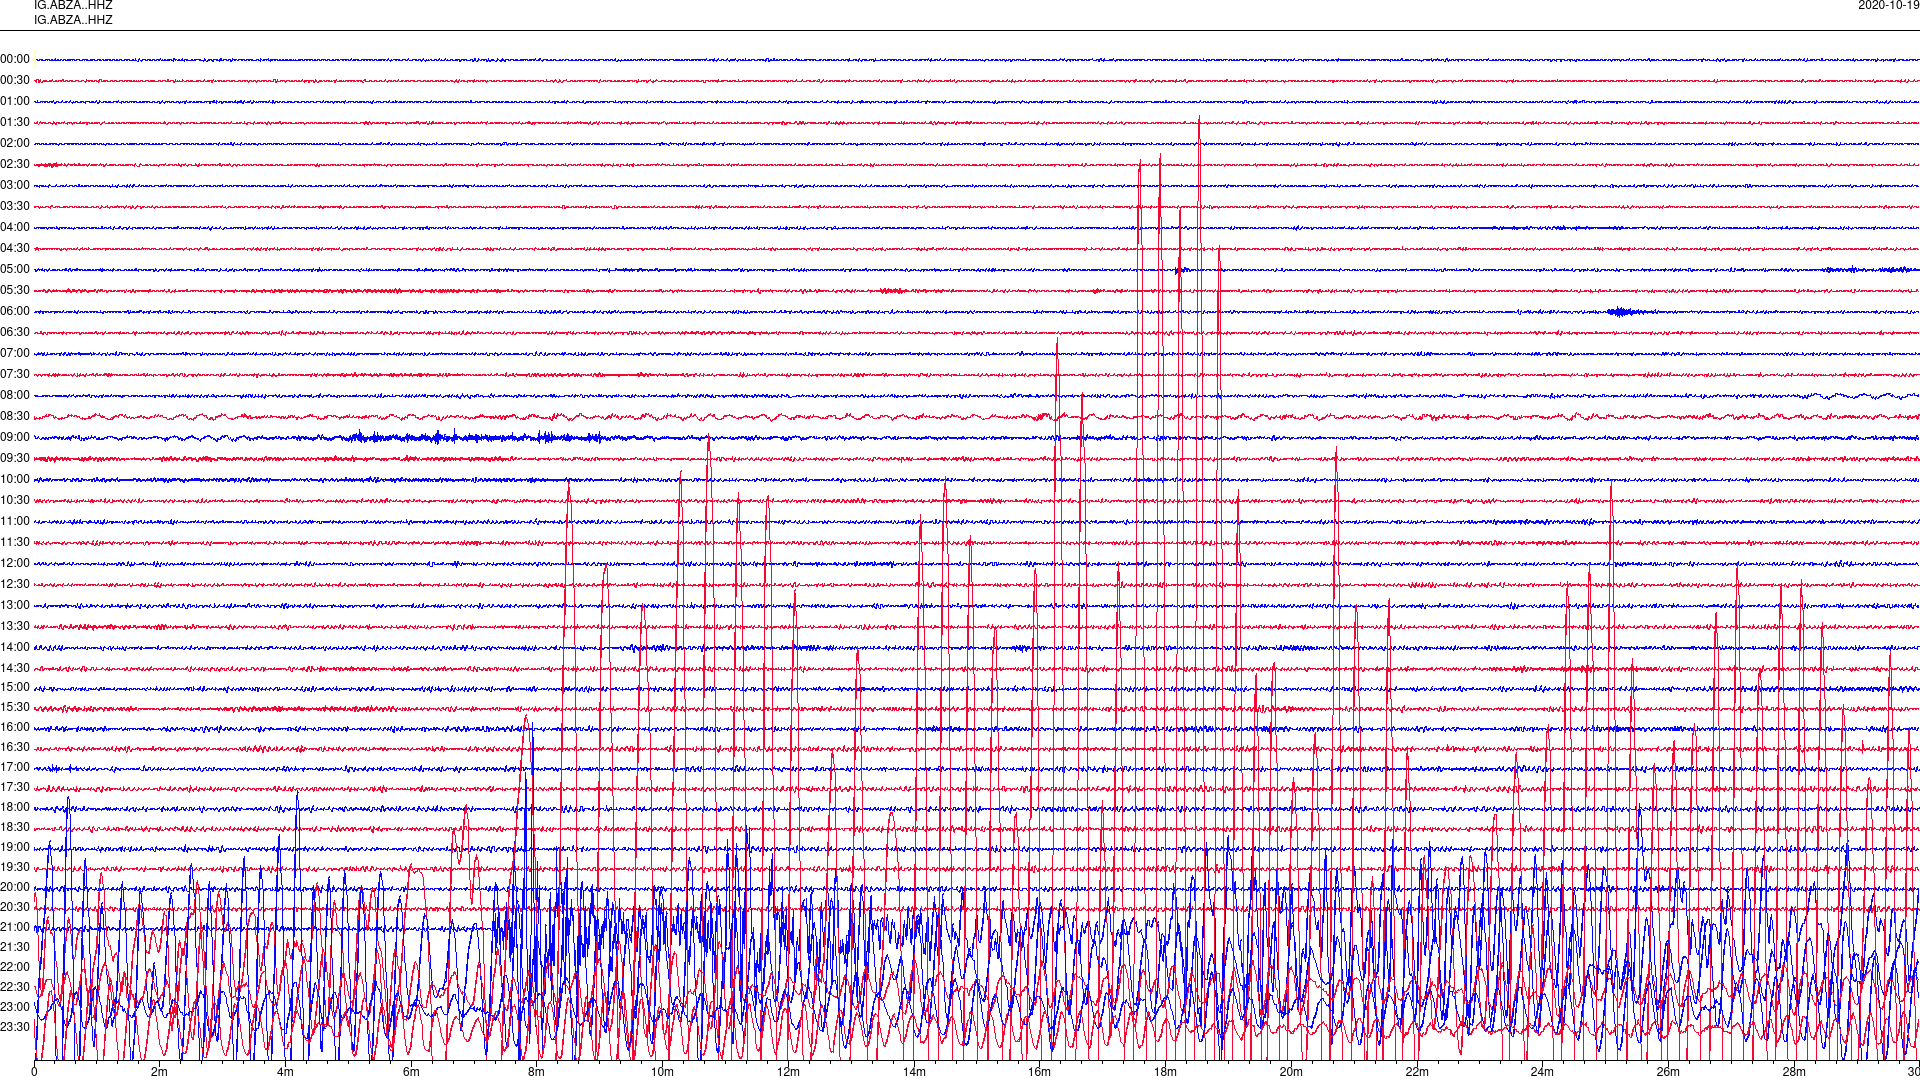Viewport: 1920px width, 1080px height.
Task: Click the 09:30 time label
Action: point(15,459)
